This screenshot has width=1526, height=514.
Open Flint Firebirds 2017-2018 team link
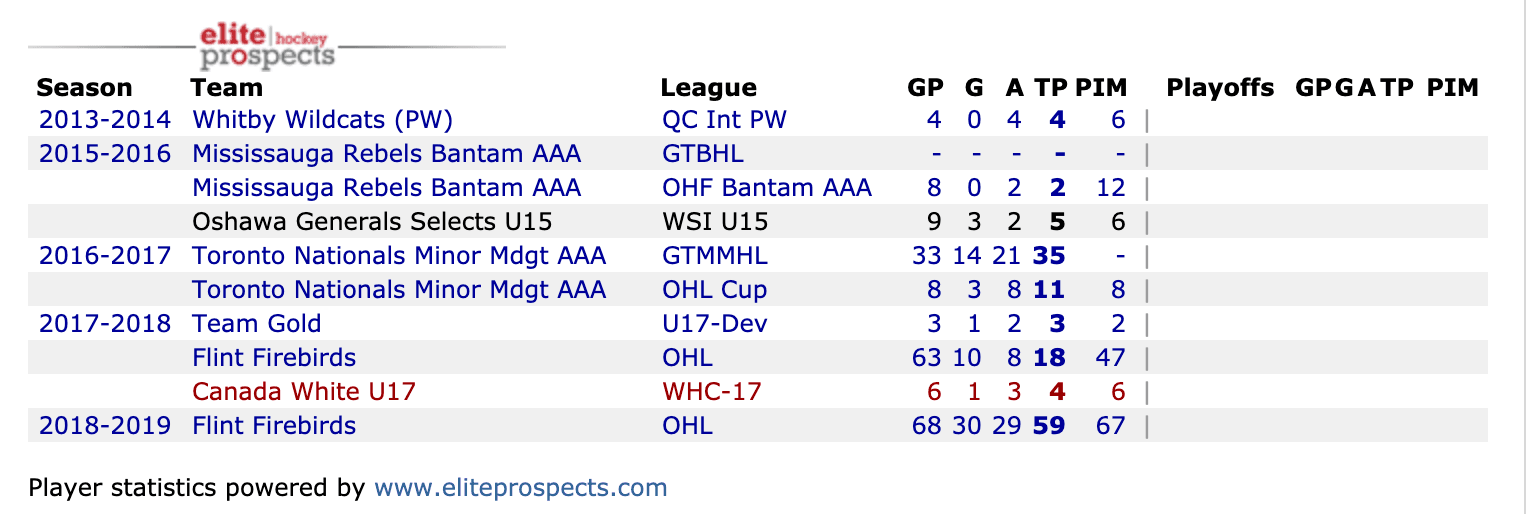coord(274,358)
